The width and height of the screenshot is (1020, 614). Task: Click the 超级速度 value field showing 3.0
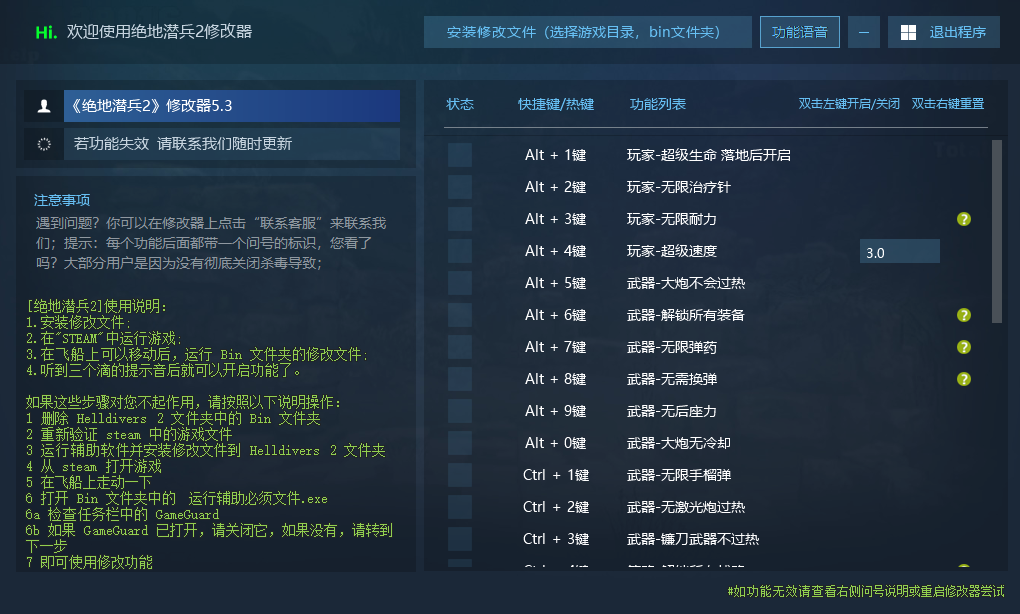(x=900, y=252)
